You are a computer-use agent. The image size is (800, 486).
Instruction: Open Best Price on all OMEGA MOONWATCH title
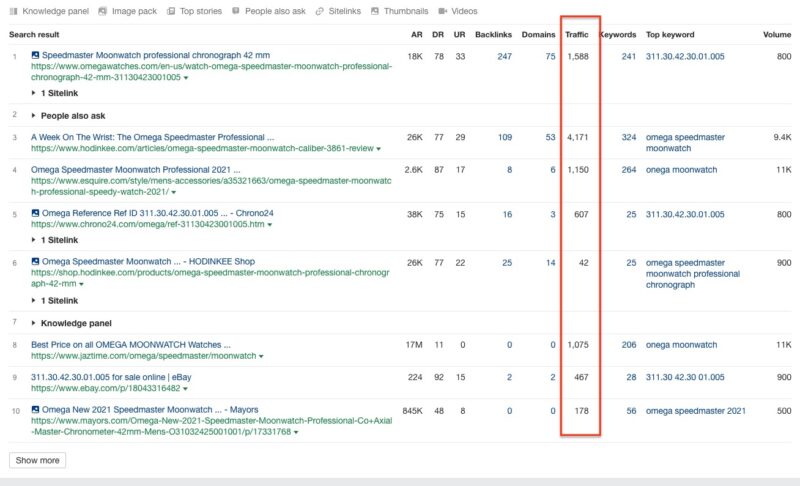coord(131,345)
